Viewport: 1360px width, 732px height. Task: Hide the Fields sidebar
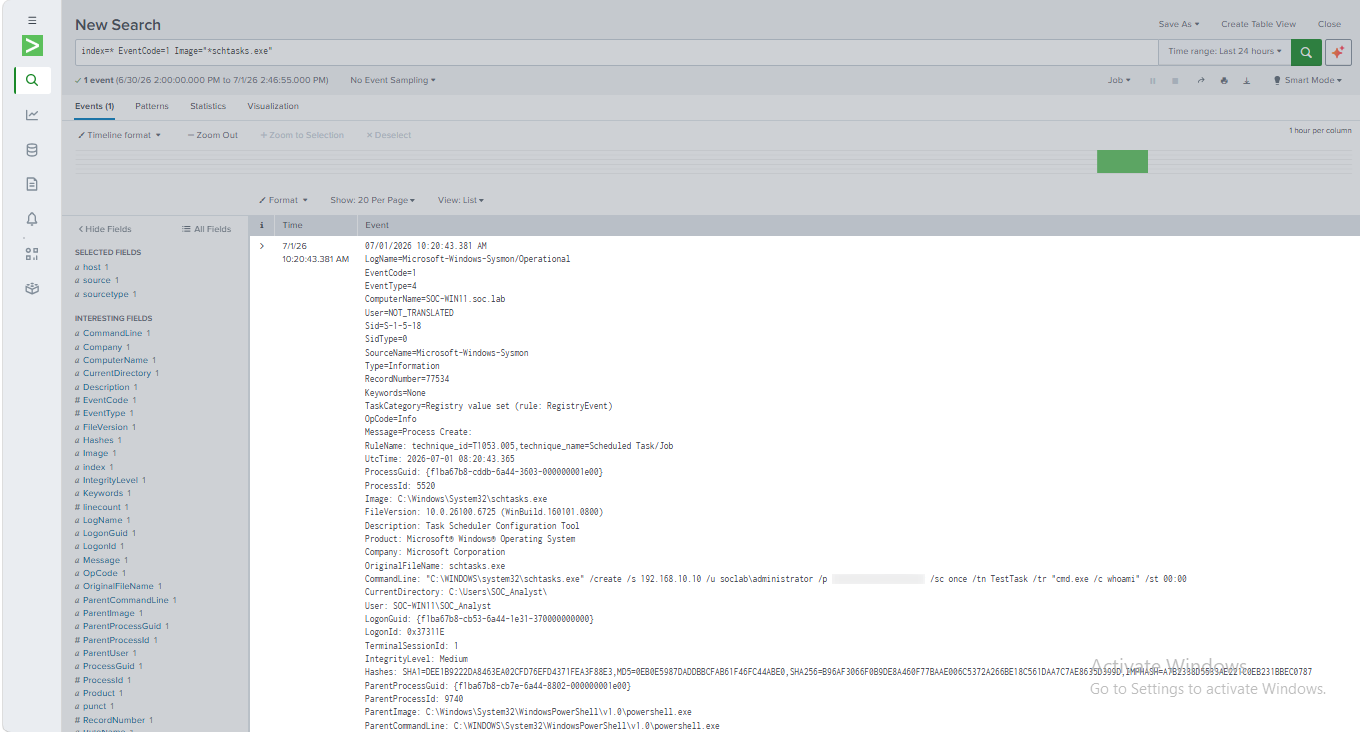click(105, 229)
